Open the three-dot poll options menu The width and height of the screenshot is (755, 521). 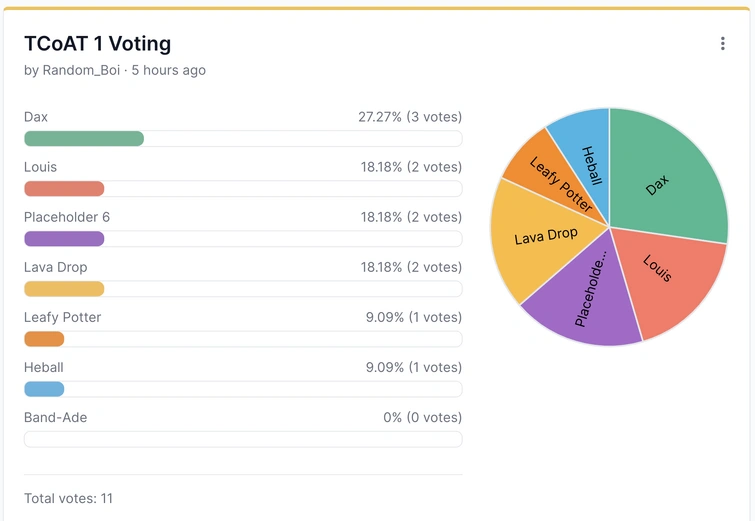(x=722, y=44)
